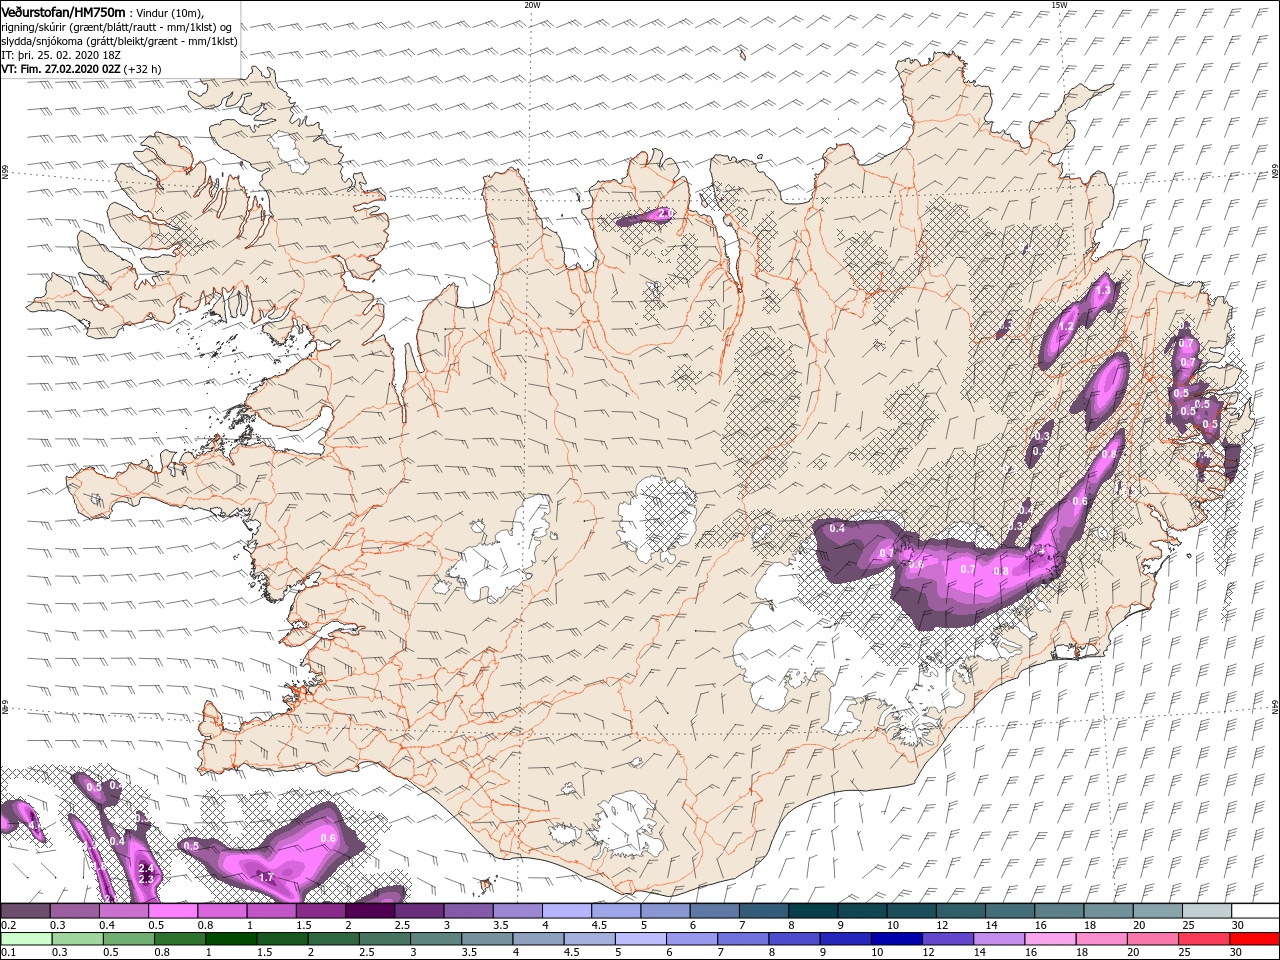
Task: Click the 'VT: Fim. 27.02.2020 02Z' valid time
Action: [61, 69]
